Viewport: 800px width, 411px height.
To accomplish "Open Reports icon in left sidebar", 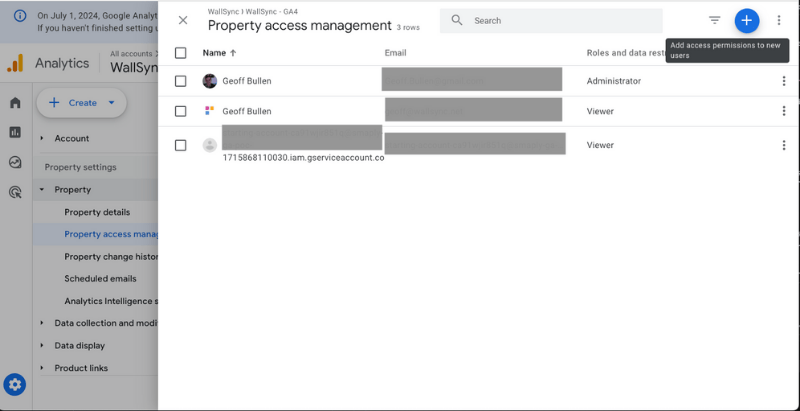I will tap(15, 132).
